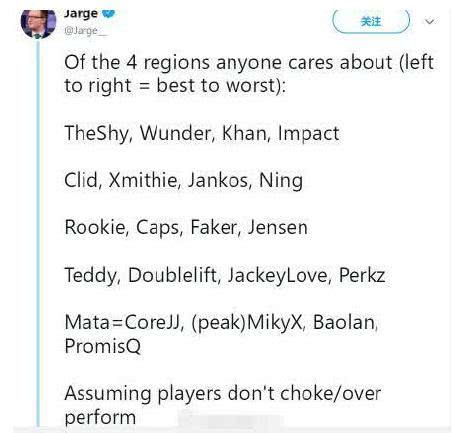Screen dimensions: 454x433
Task: Click the name Impact in the tweet
Action: point(308,134)
